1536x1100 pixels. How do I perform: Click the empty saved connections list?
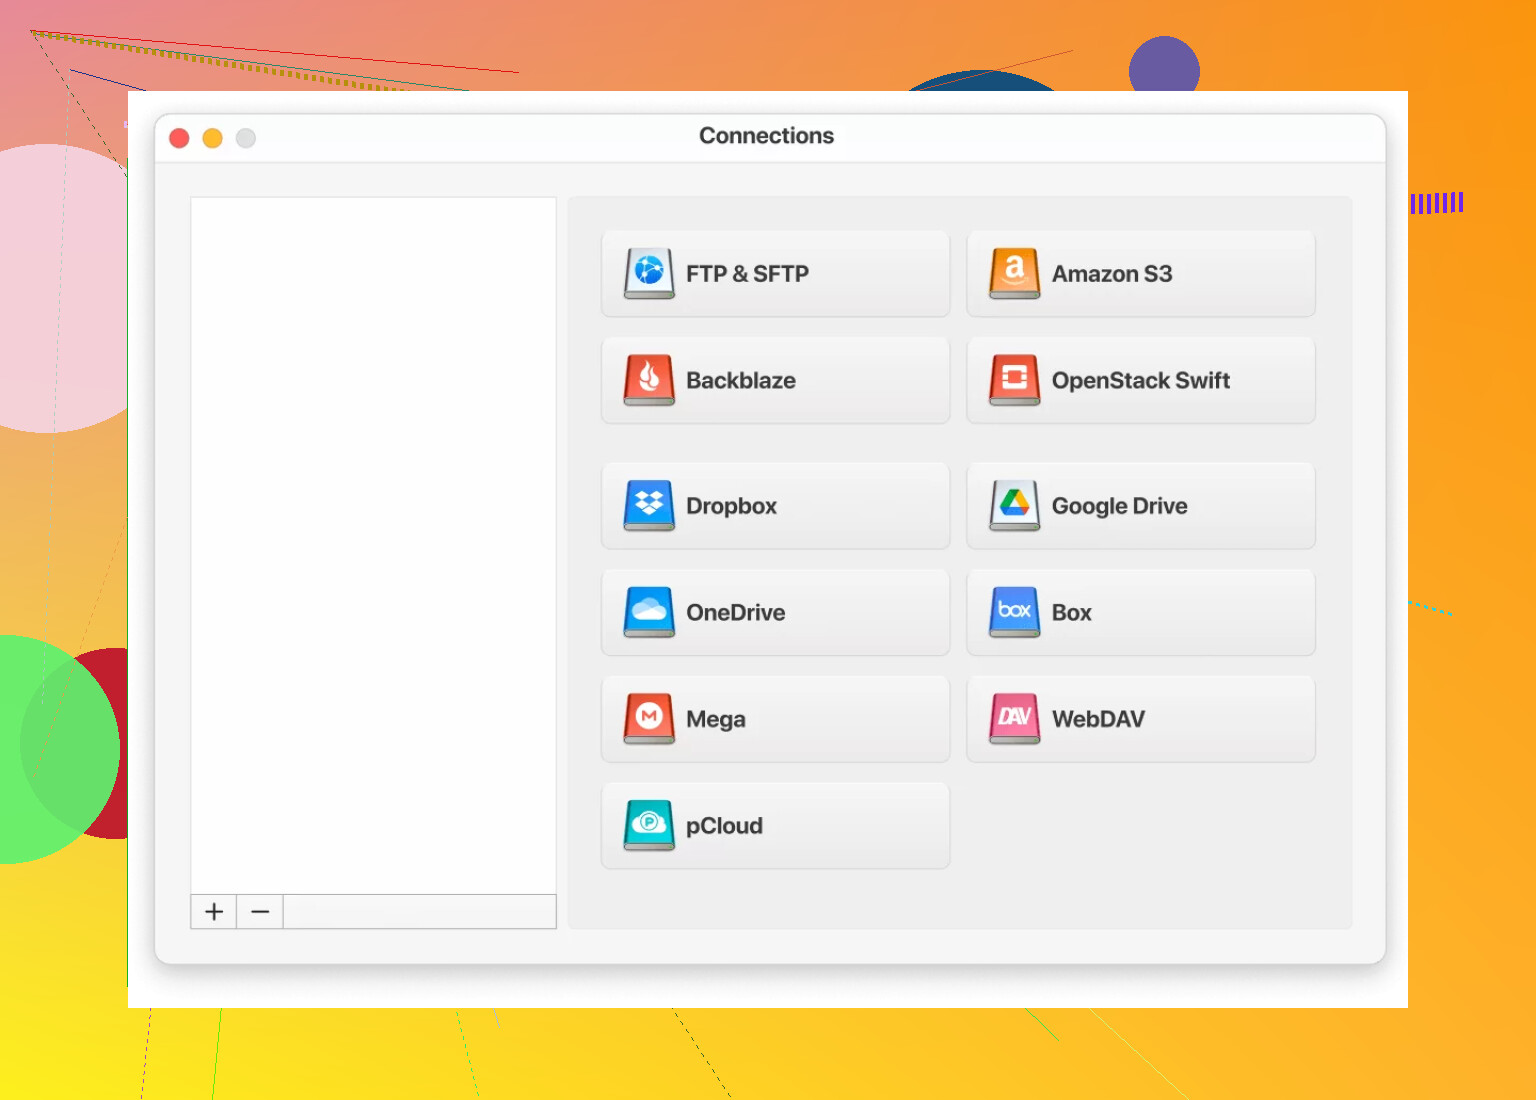pyautogui.click(x=373, y=545)
